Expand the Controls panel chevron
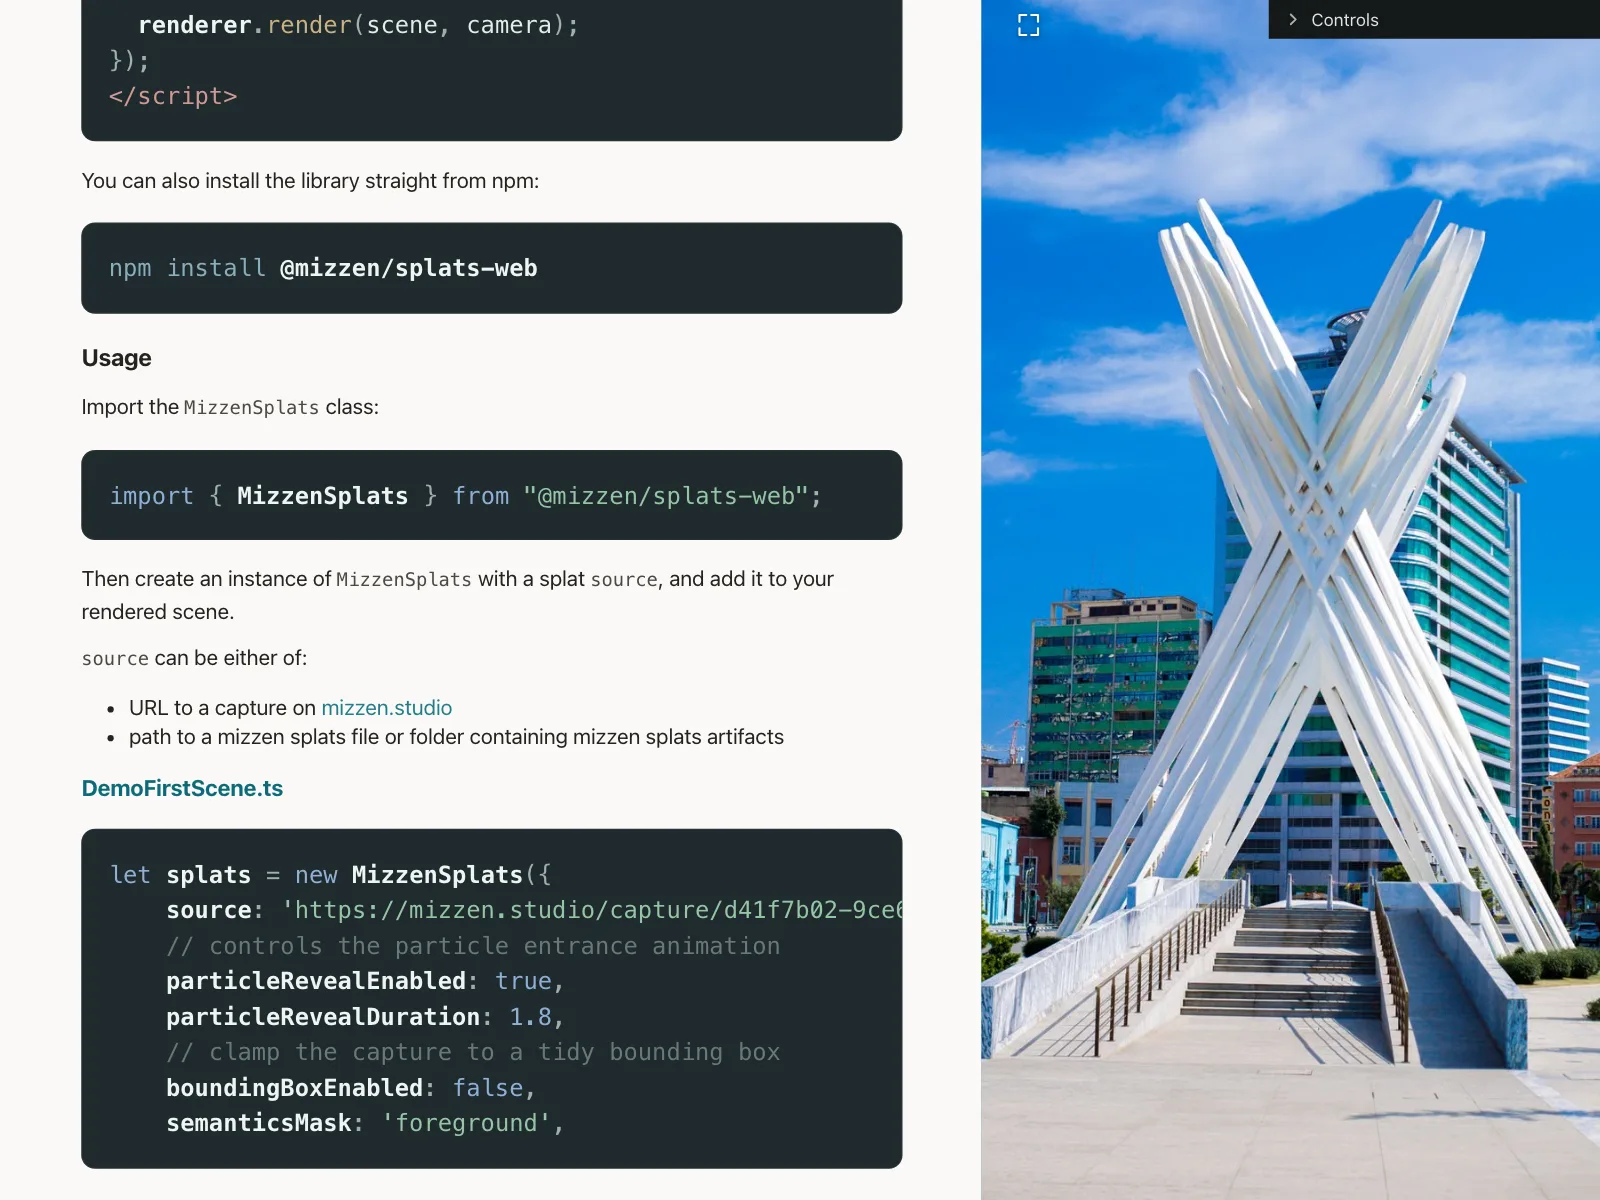1600x1200 pixels. click(1292, 20)
